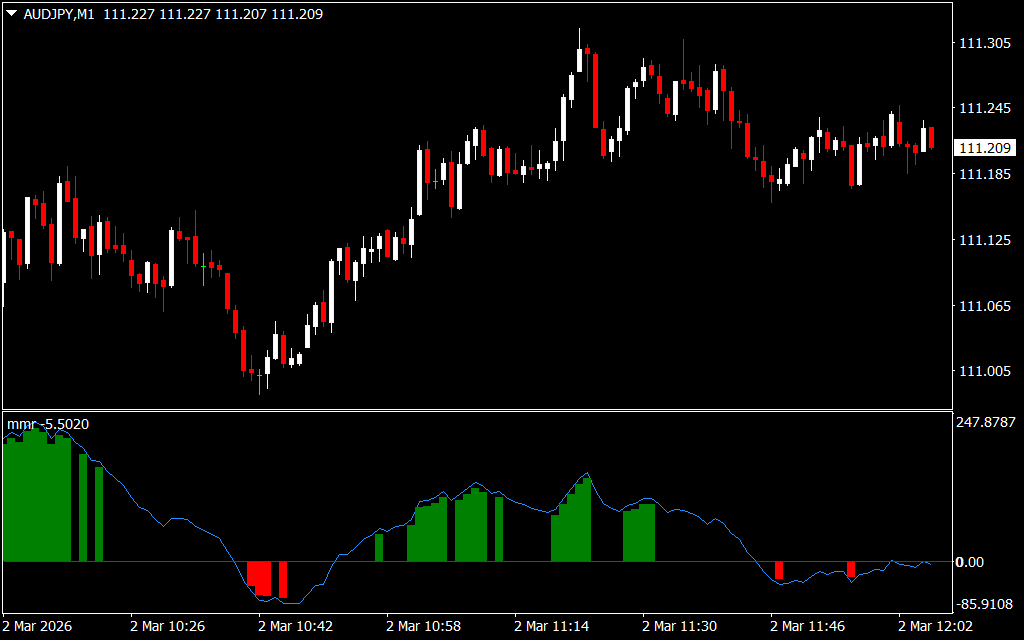Screen dimensions: 1024x640
Task: Click the isolated thin green bar before 10:58
Action: [x=379, y=548]
